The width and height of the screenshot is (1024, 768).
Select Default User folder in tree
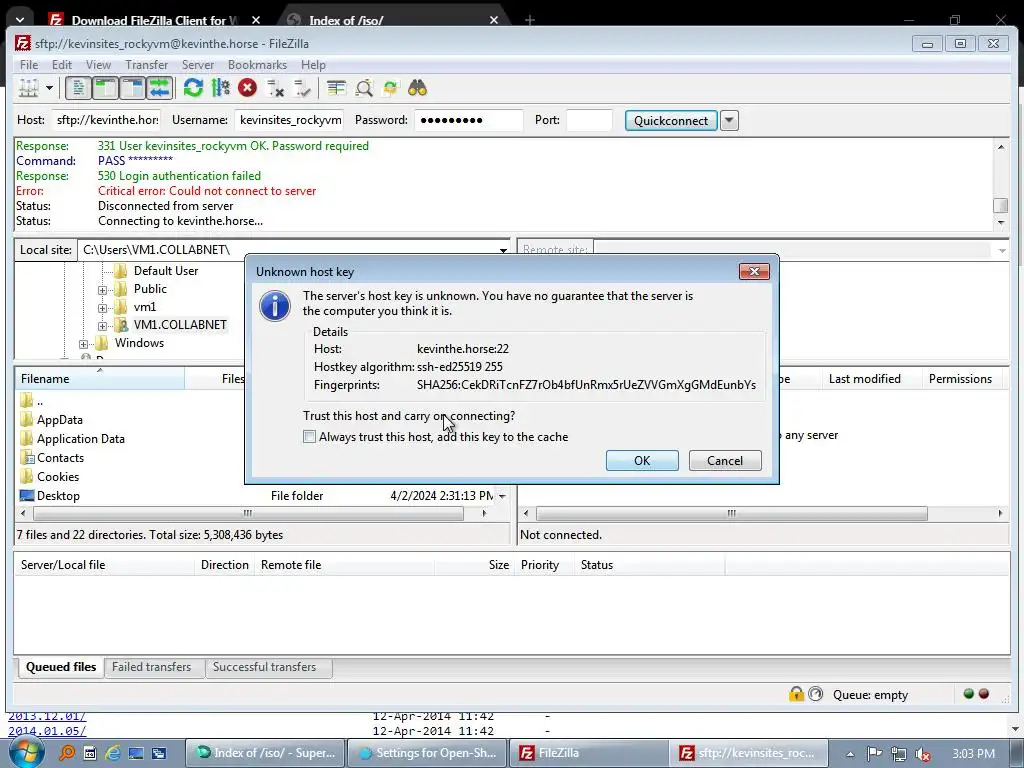coord(166,270)
